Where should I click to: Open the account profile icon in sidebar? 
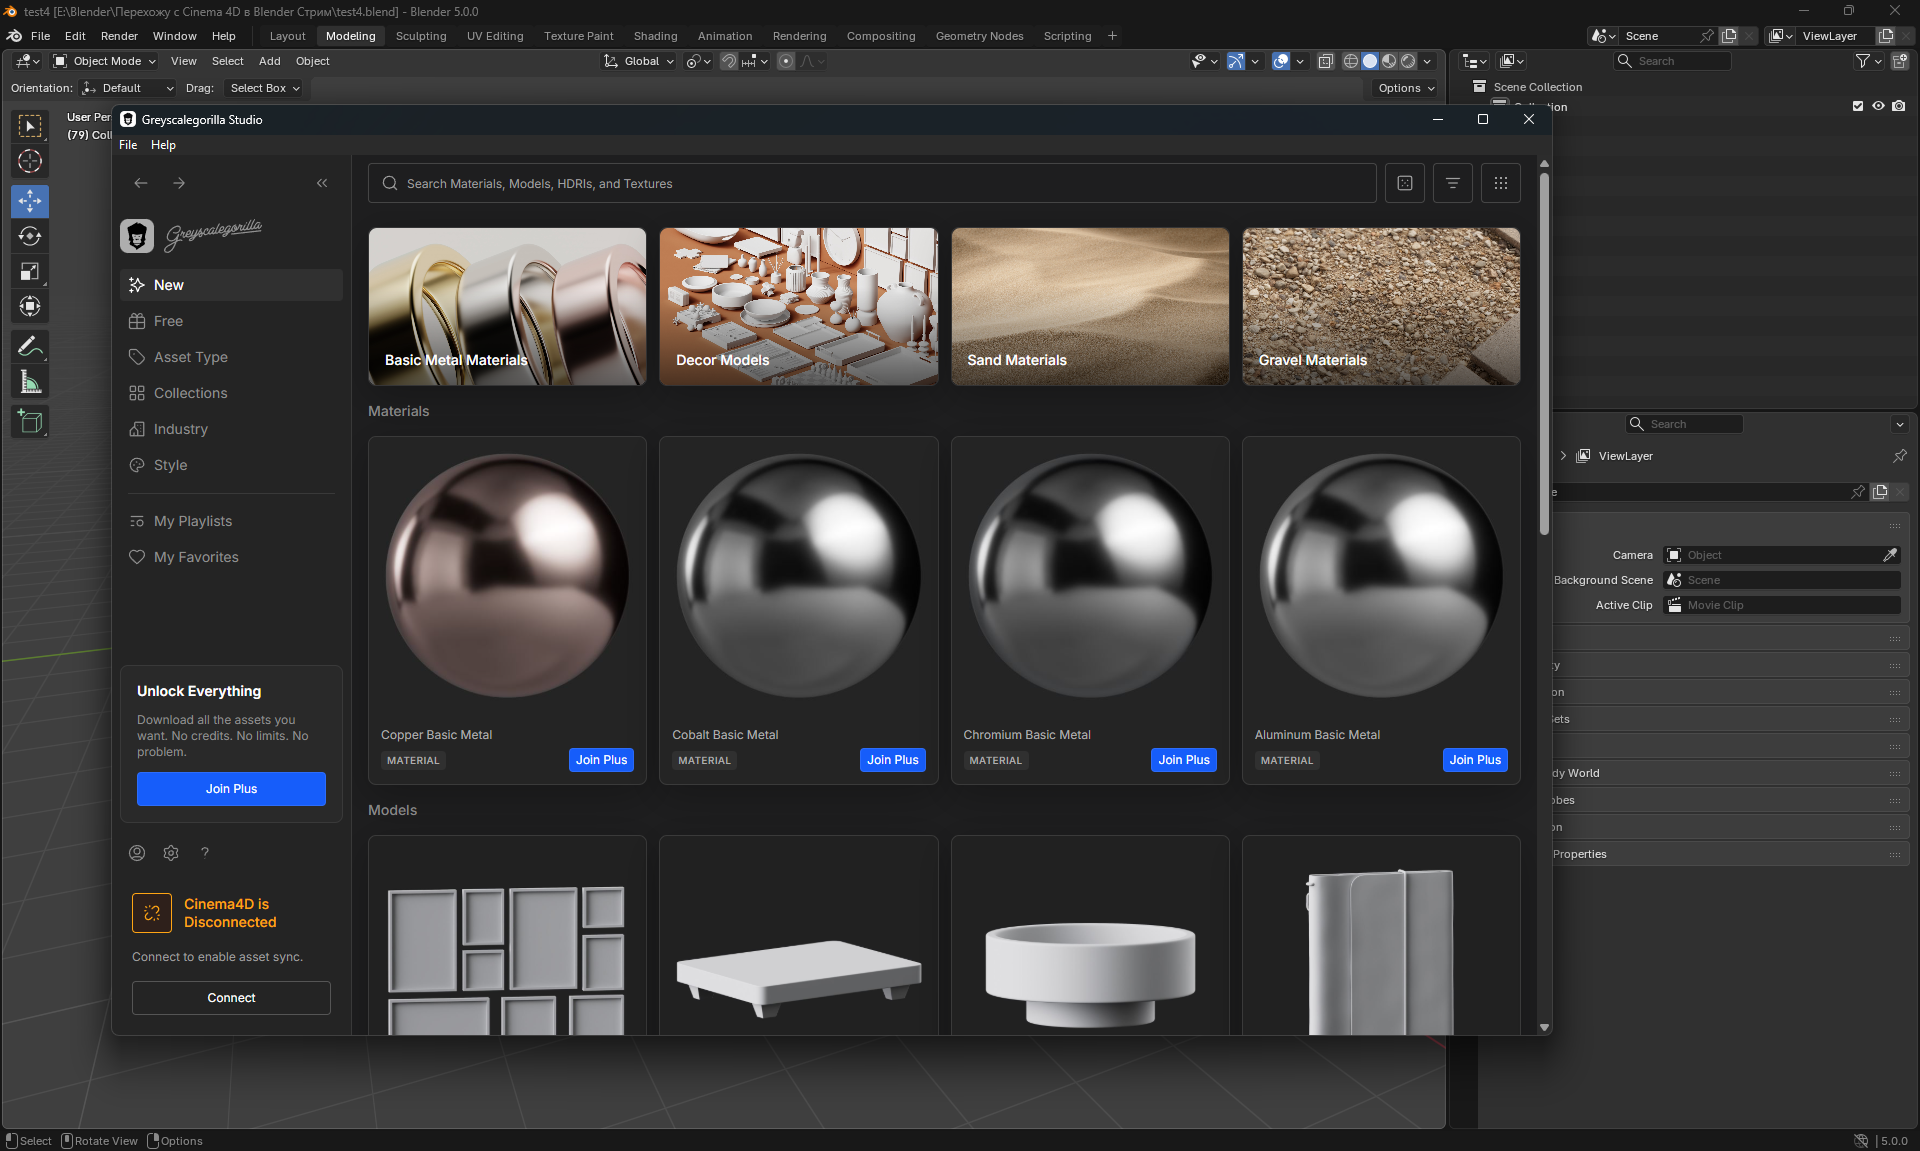point(137,853)
